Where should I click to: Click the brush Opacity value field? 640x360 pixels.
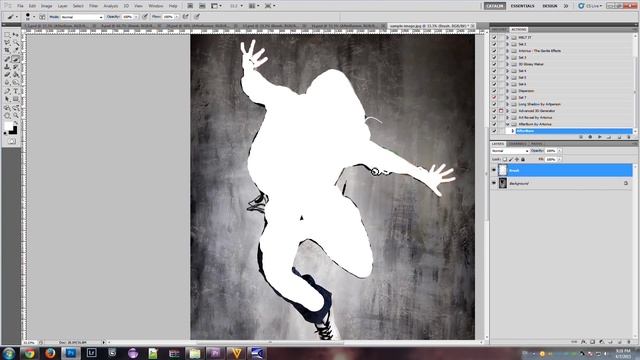[127, 17]
